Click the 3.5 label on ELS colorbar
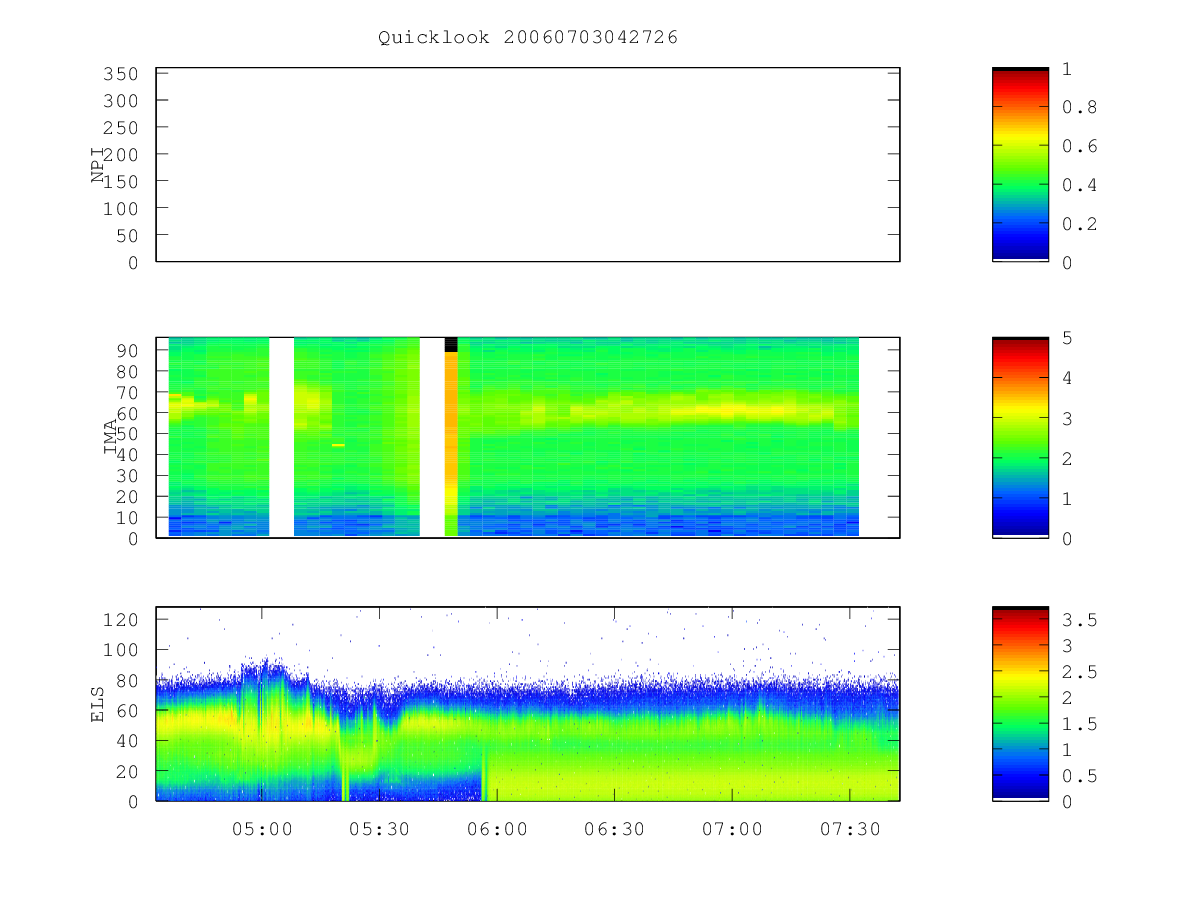 click(x=1080, y=620)
